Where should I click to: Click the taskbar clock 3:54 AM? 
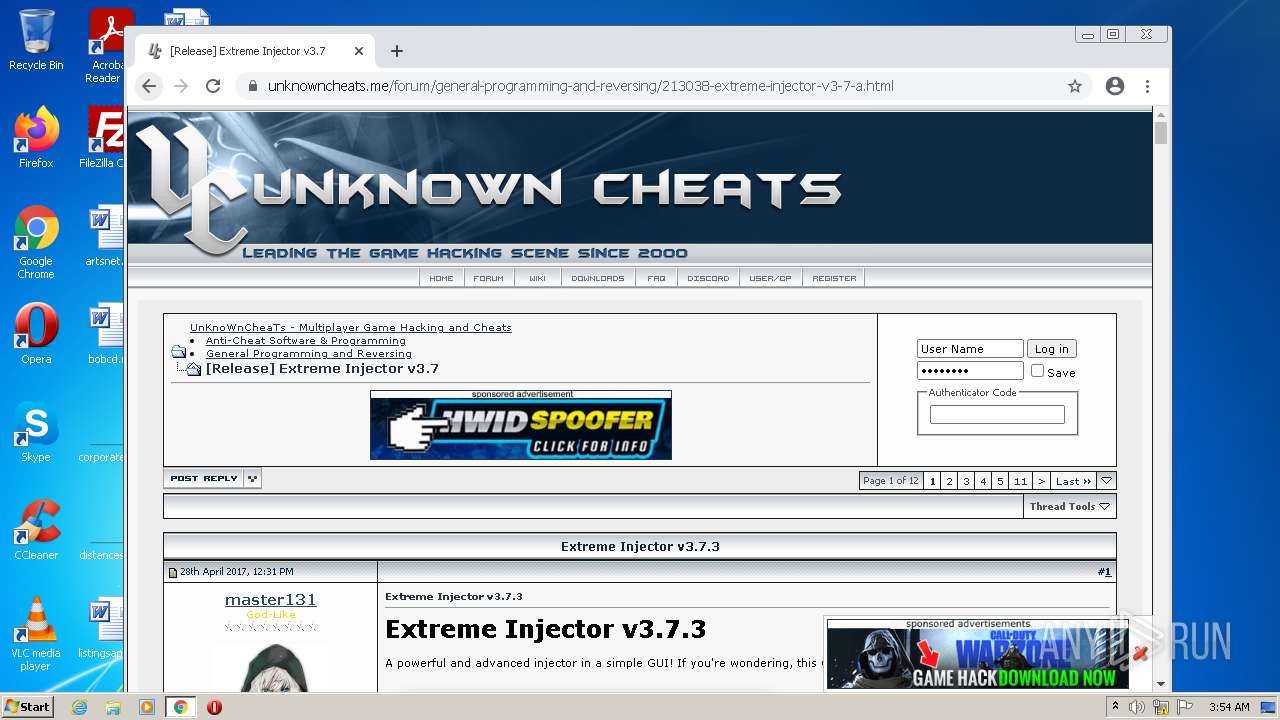(x=1229, y=707)
